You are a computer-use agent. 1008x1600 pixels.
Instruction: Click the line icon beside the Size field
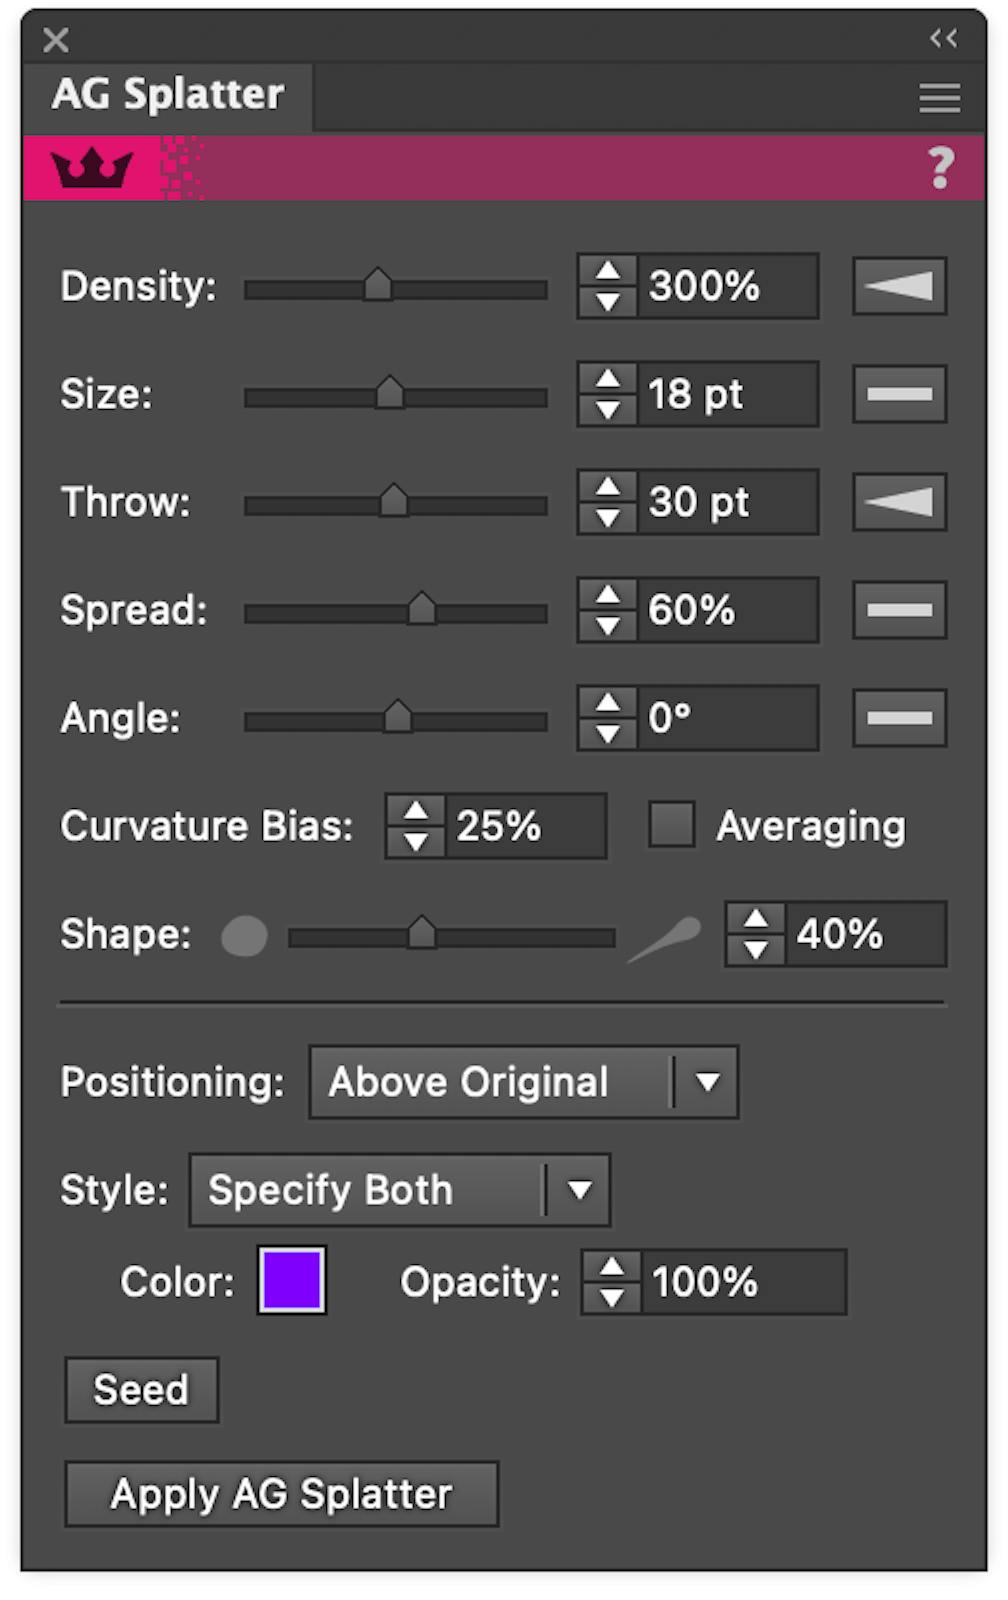coord(897,393)
